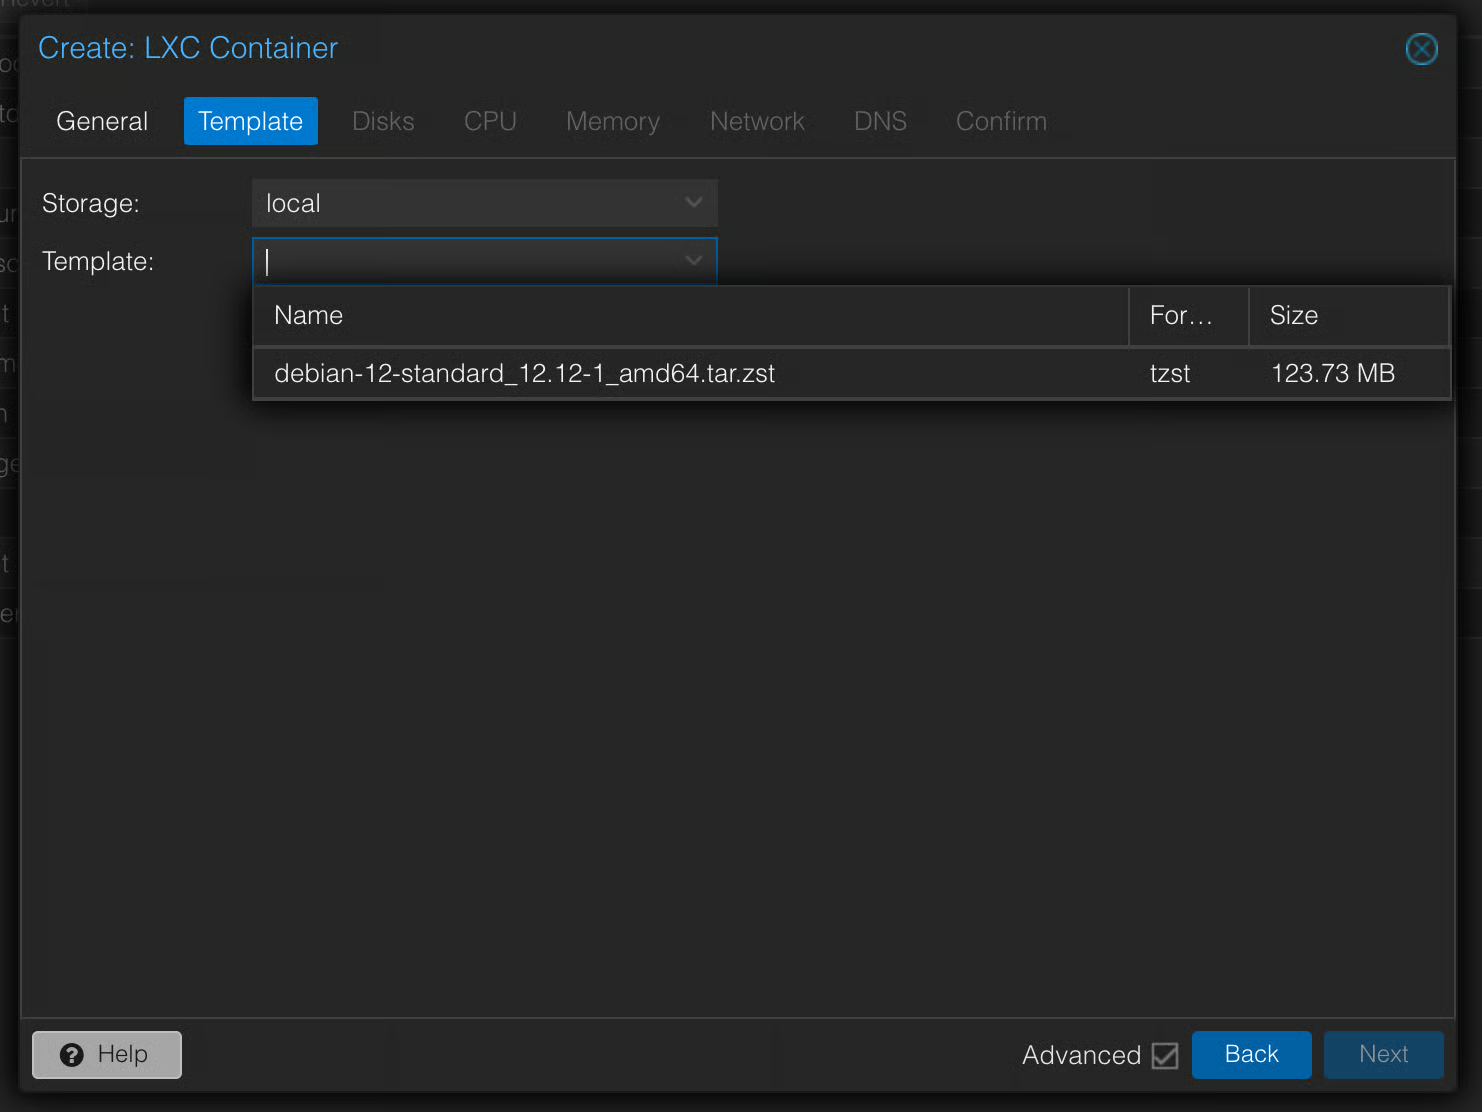
Task: Switch to the Network tab
Action: click(x=757, y=121)
